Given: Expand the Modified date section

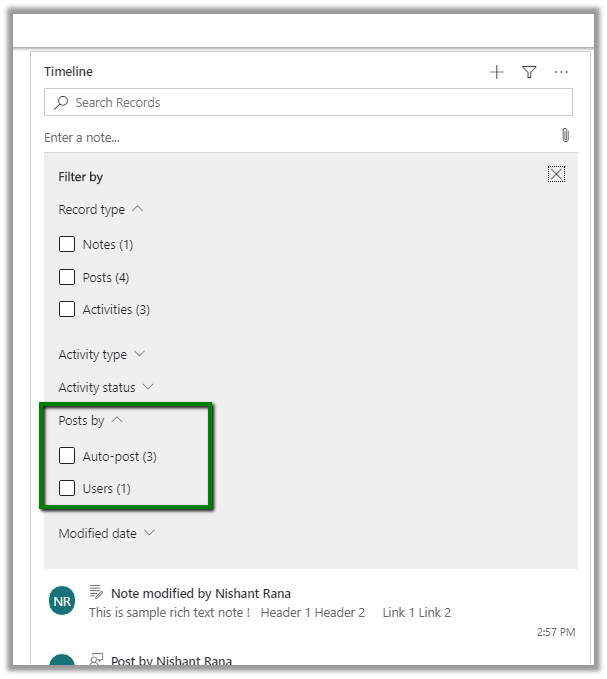Looking at the screenshot, I should tap(149, 533).
